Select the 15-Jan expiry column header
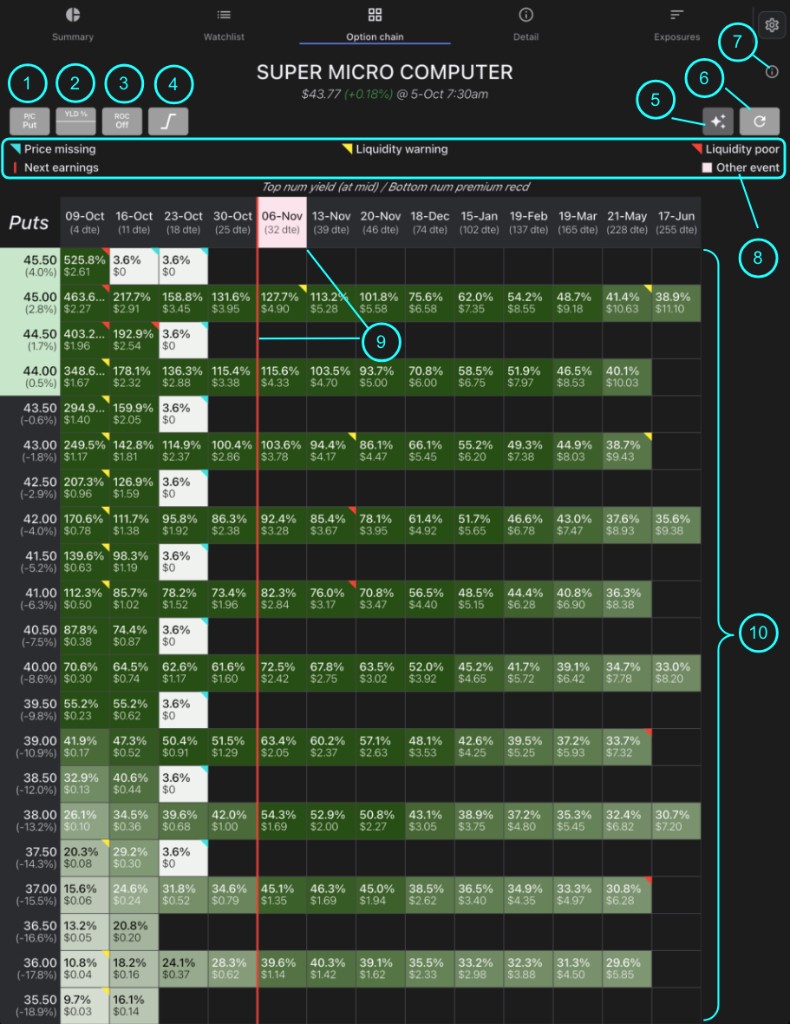This screenshot has width=790, height=1024. [x=479, y=222]
